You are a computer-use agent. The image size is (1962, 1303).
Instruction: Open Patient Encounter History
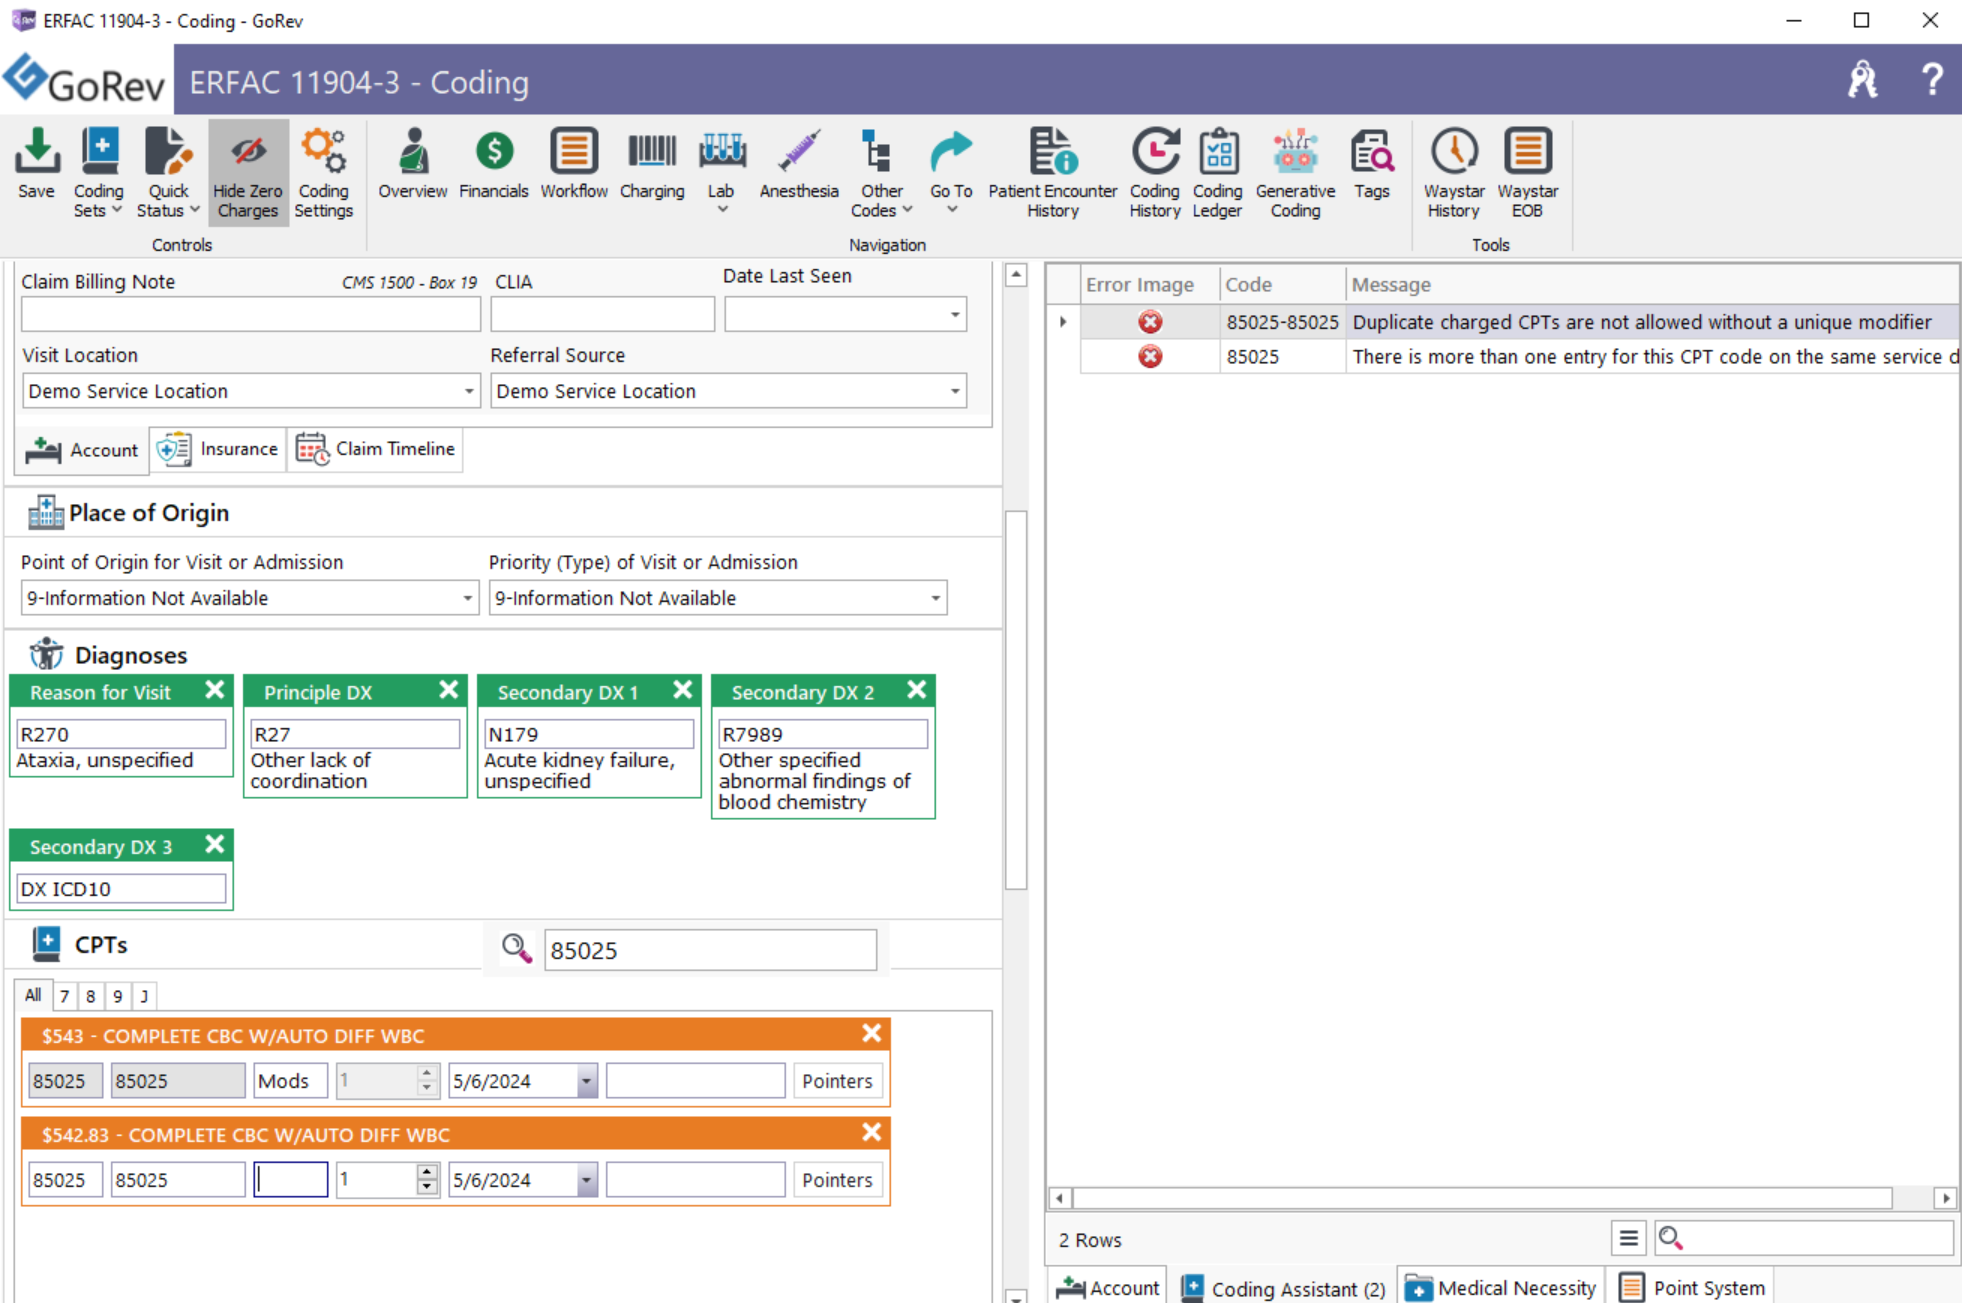[1052, 173]
